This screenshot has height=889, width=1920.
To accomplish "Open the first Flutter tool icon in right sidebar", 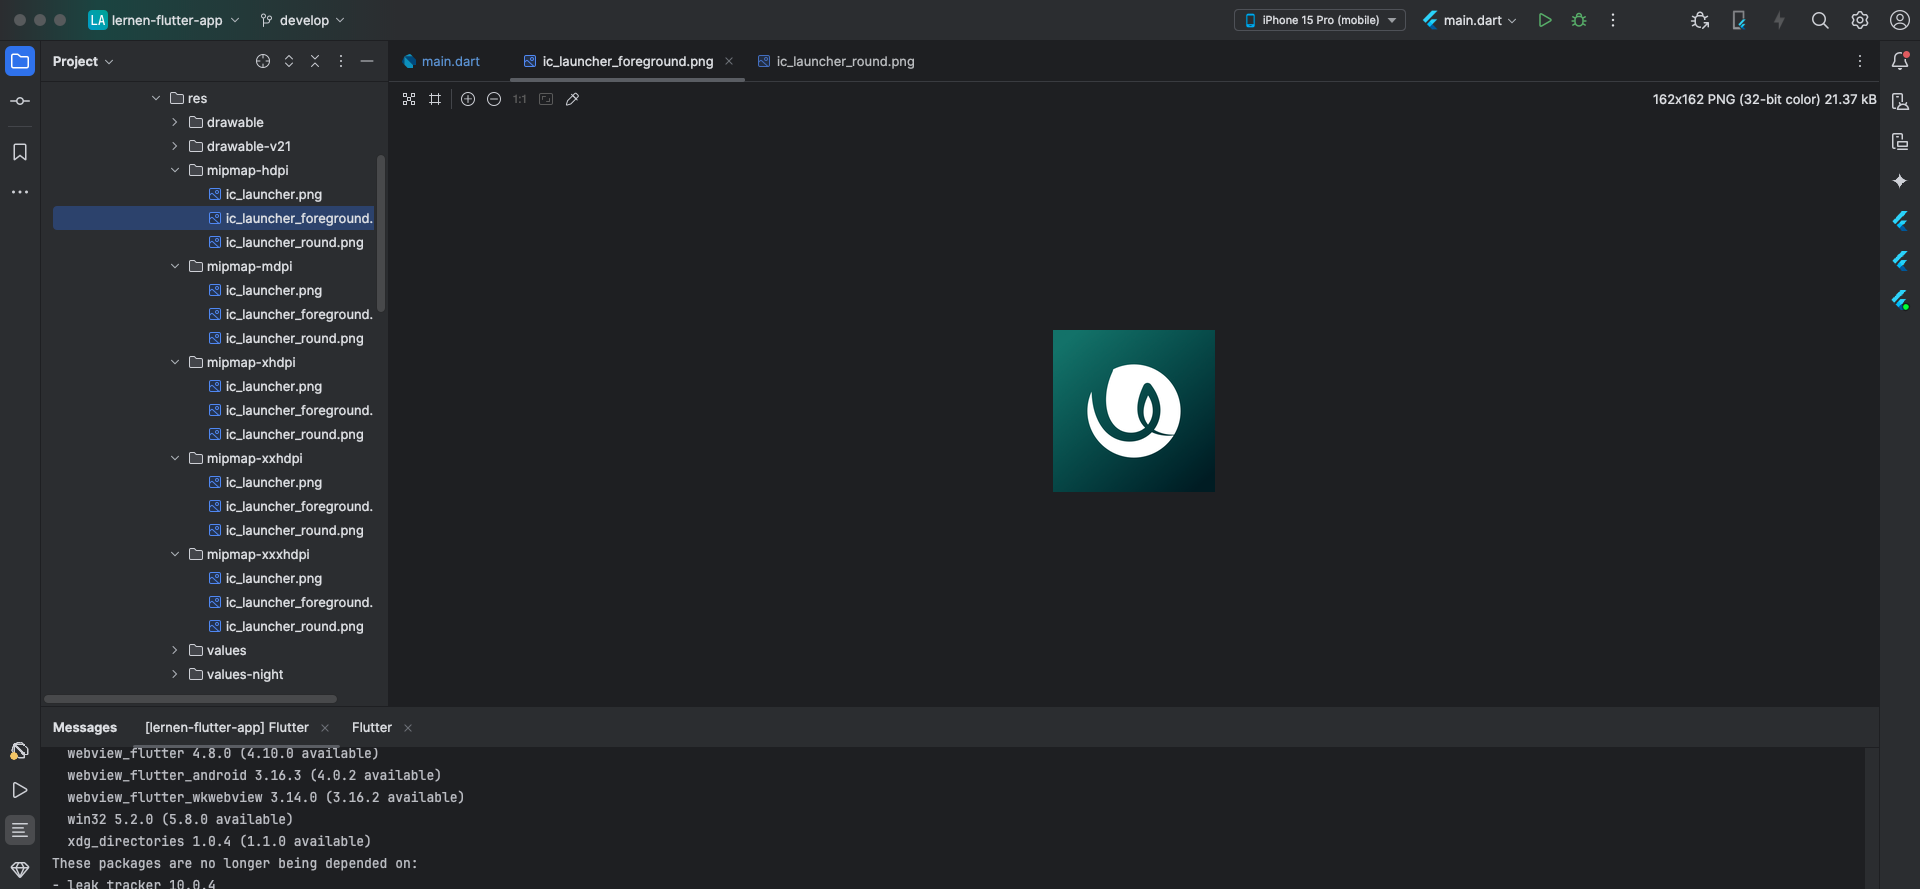I will pos(1900,221).
